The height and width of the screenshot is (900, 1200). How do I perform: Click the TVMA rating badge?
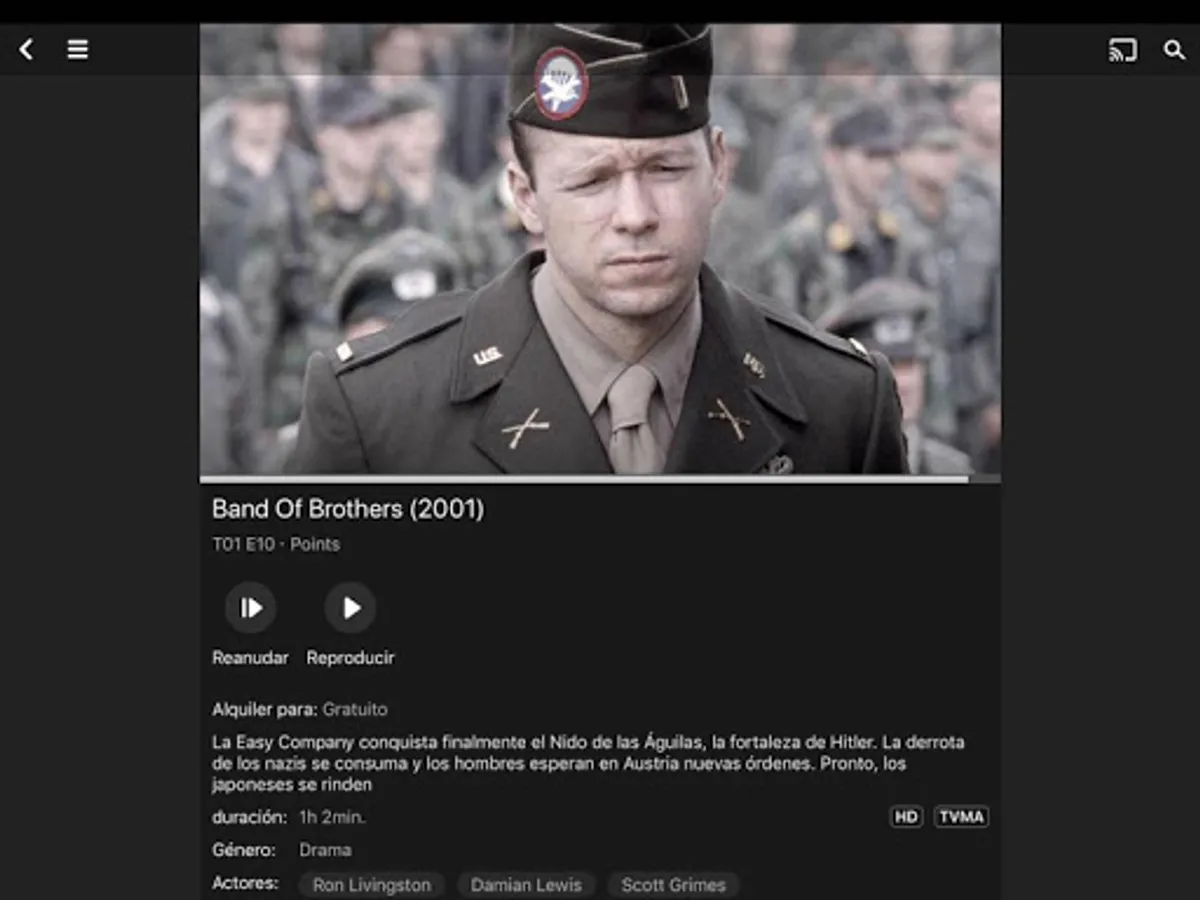pos(961,817)
